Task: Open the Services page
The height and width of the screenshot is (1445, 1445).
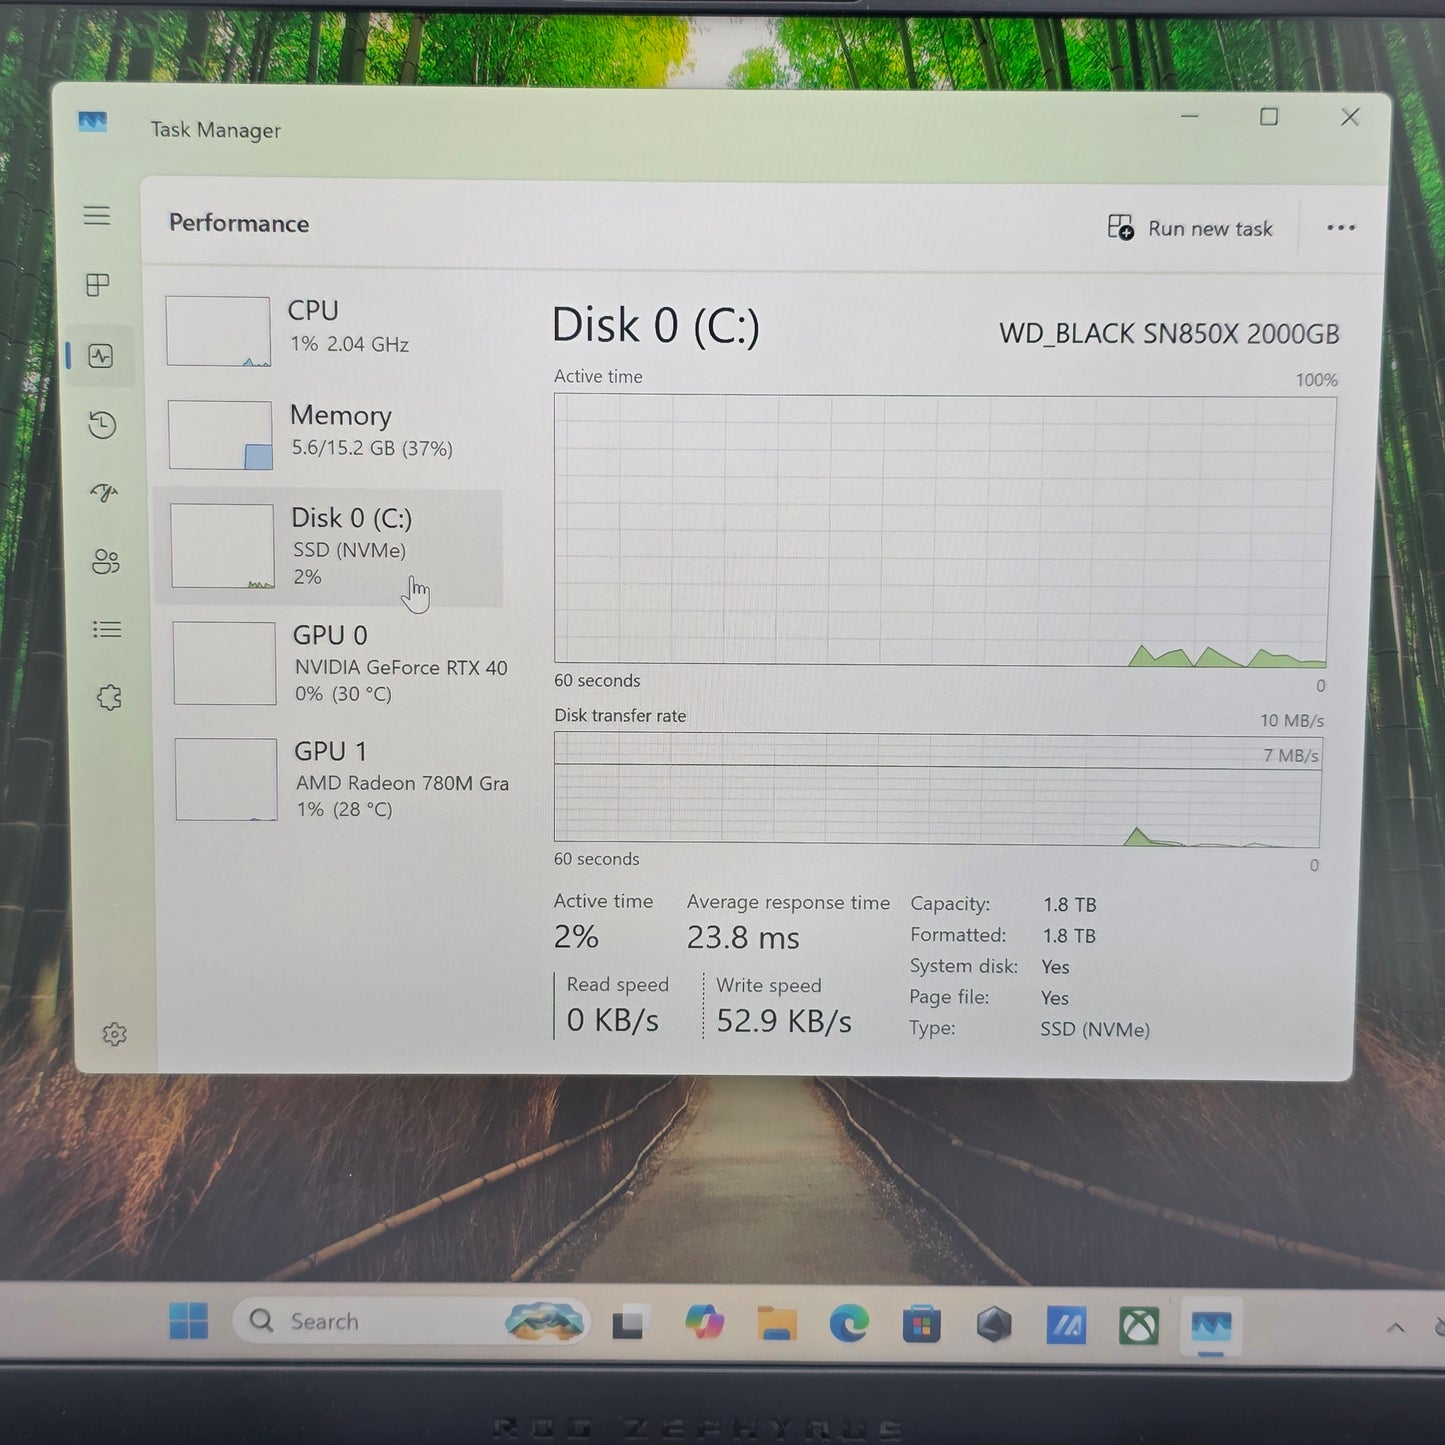Action: click(x=109, y=697)
